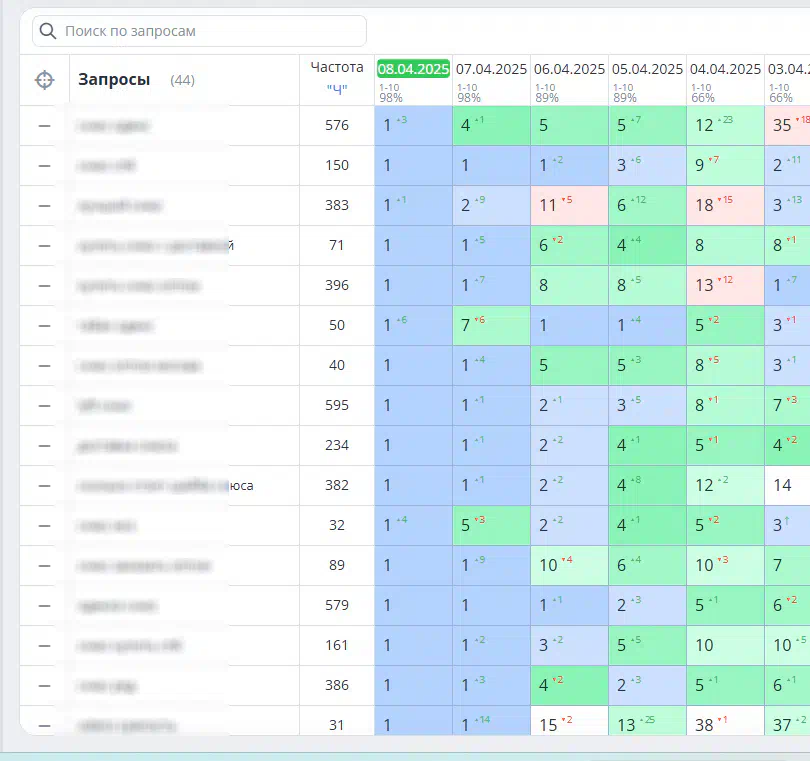
Task: Click the Запросы column header
Action: pyautogui.click(x=114, y=80)
